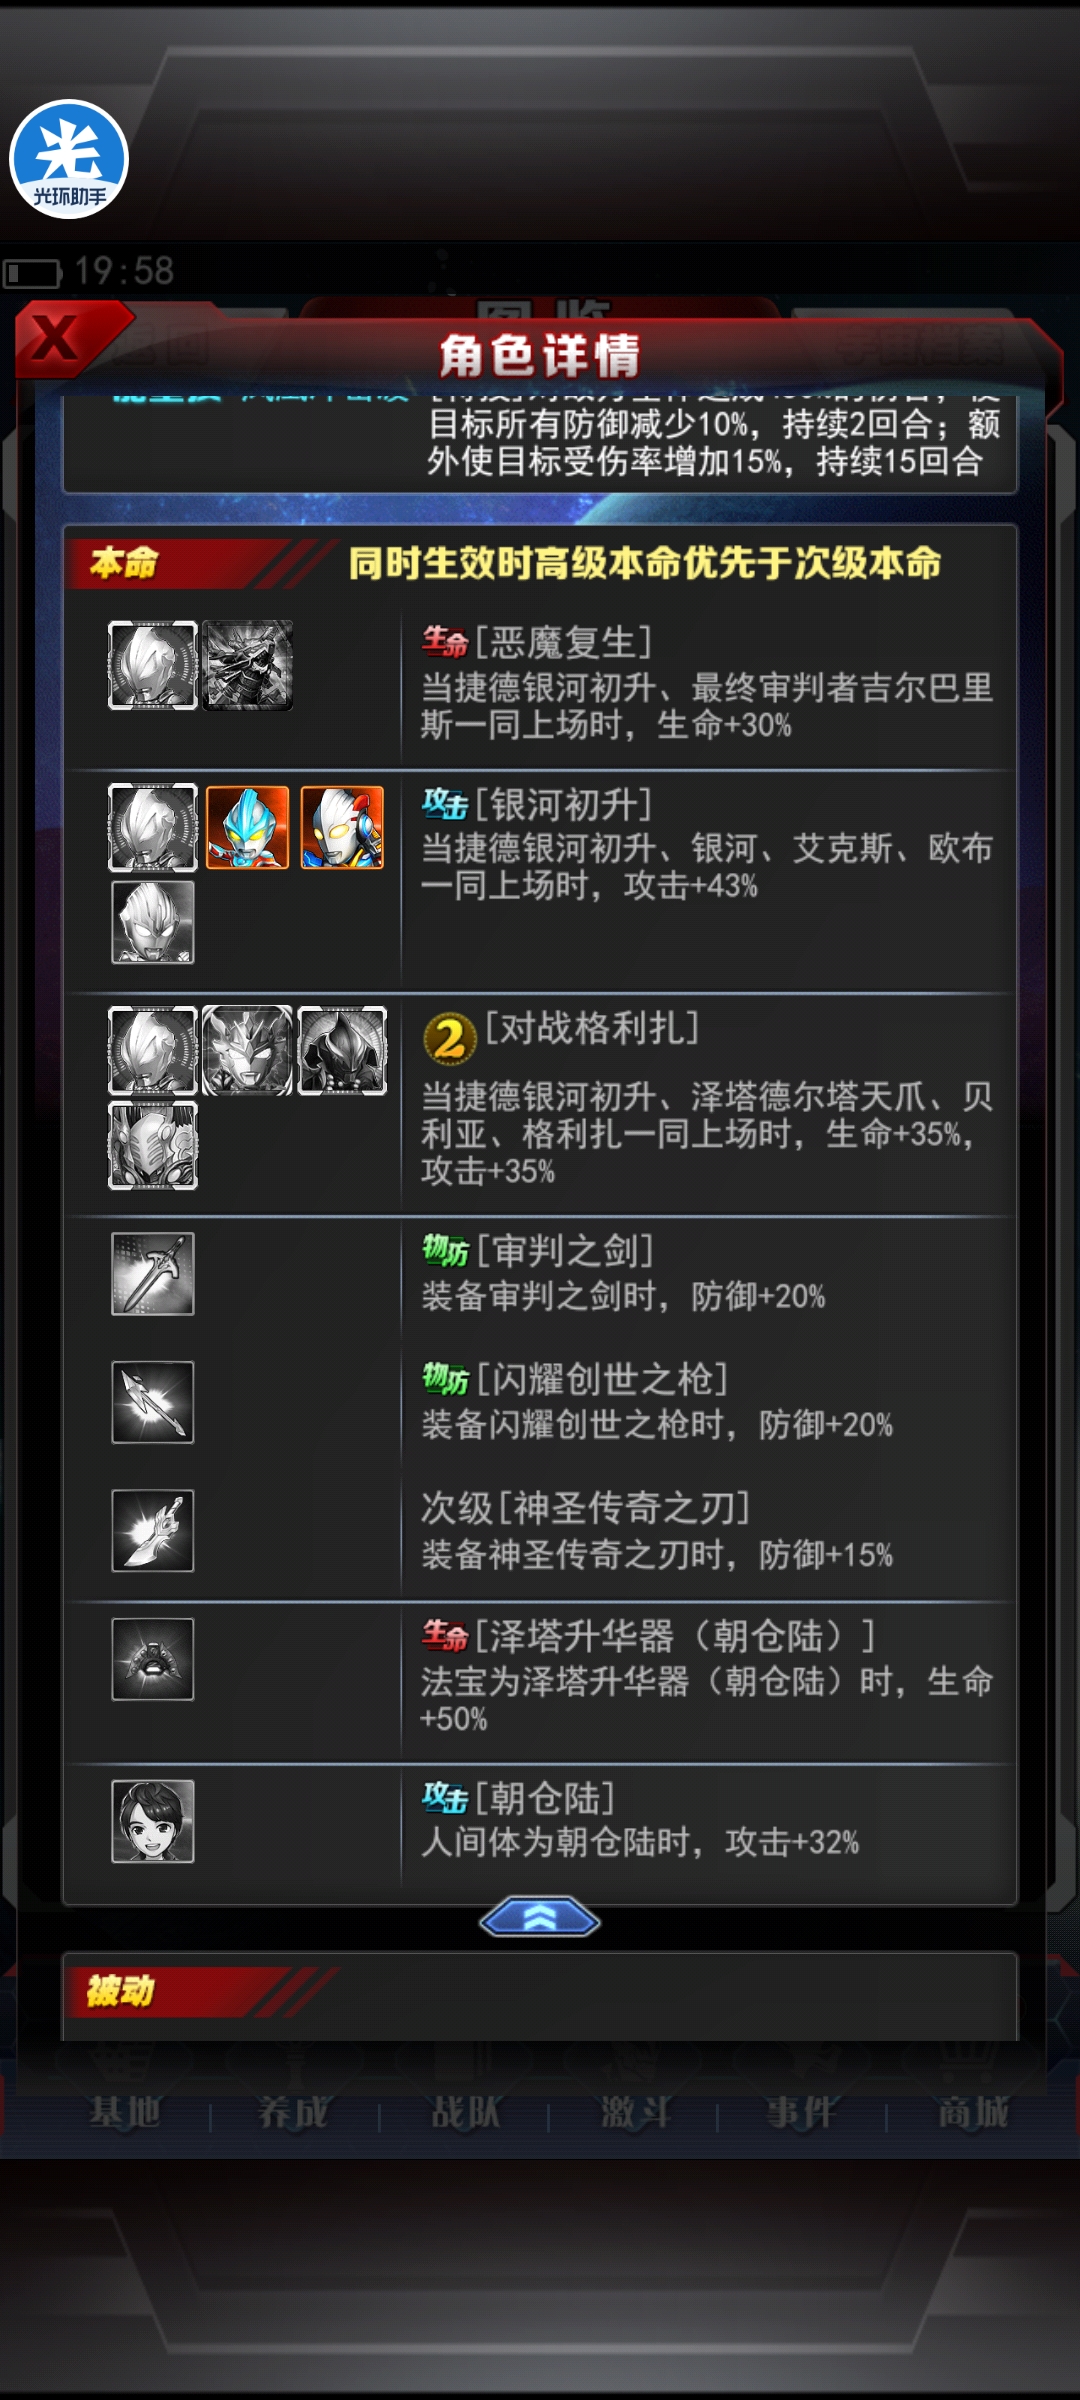1080x2400 pixels.
Task: Tap the 朝仓陆 human portrait
Action: (153, 1821)
